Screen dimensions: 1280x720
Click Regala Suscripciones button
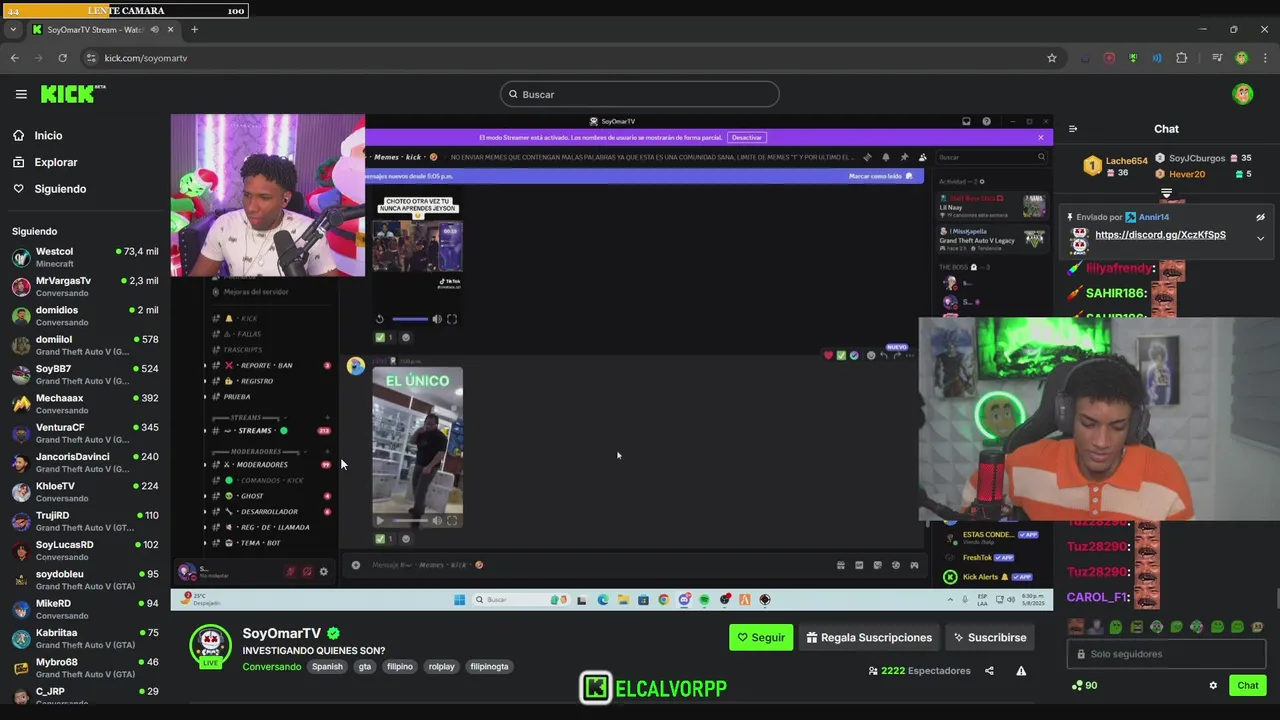(x=869, y=637)
